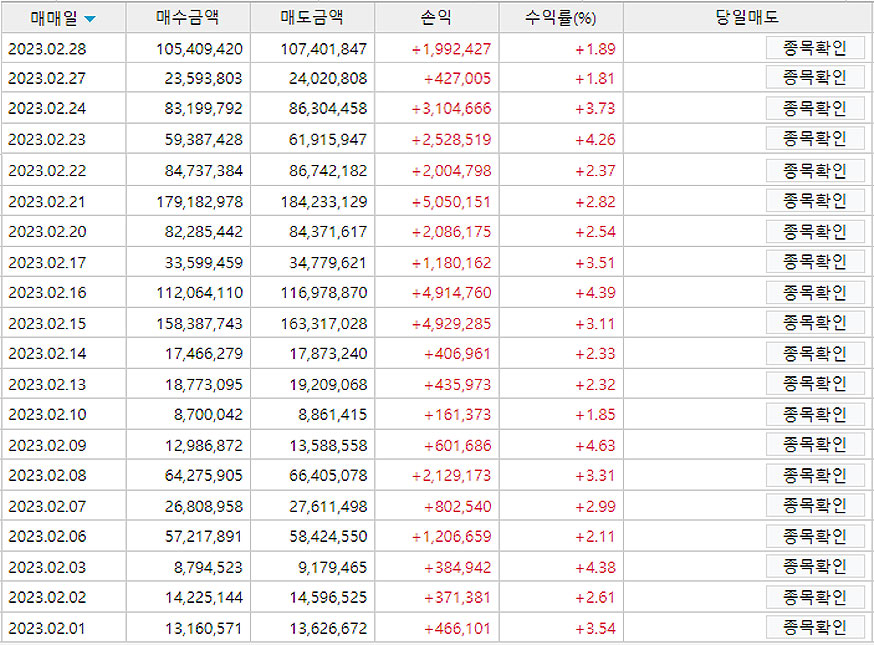This screenshot has height=645, width=874.
Task: Click 종목확인 for 2023.02.23
Action: (x=815, y=138)
